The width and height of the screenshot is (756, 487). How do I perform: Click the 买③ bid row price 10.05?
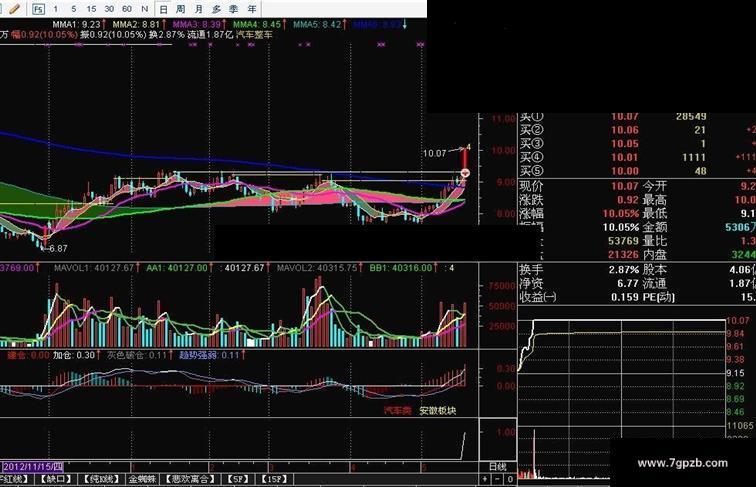click(625, 143)
